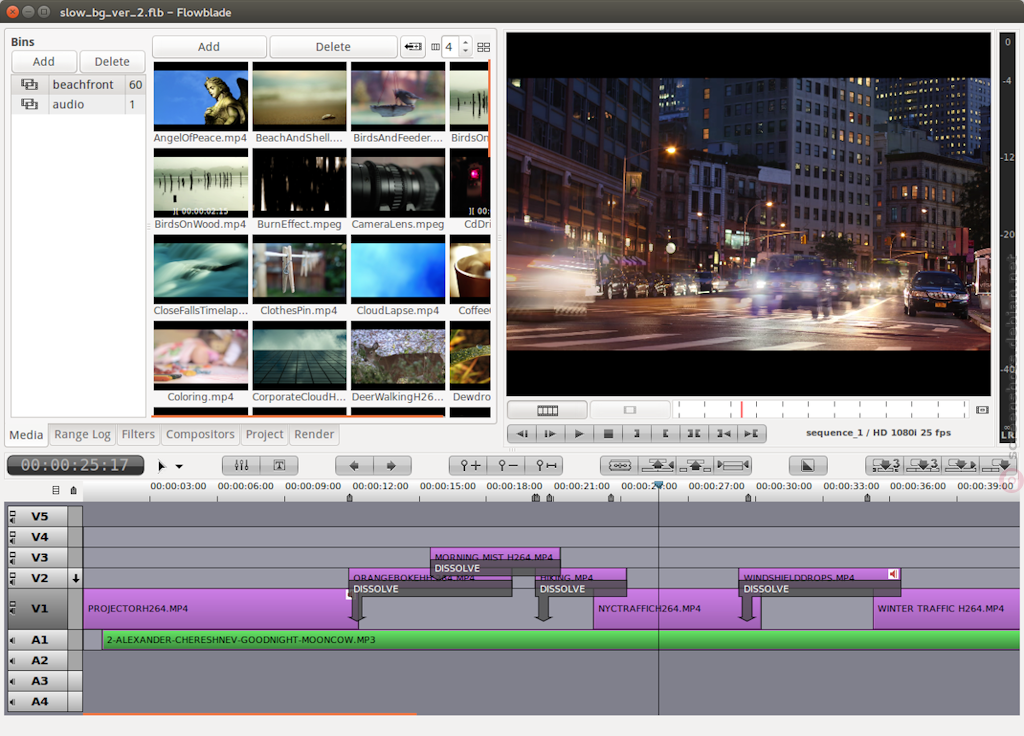Click the redo arrow button
The image size is (1024, 736).
click(392, 465)
